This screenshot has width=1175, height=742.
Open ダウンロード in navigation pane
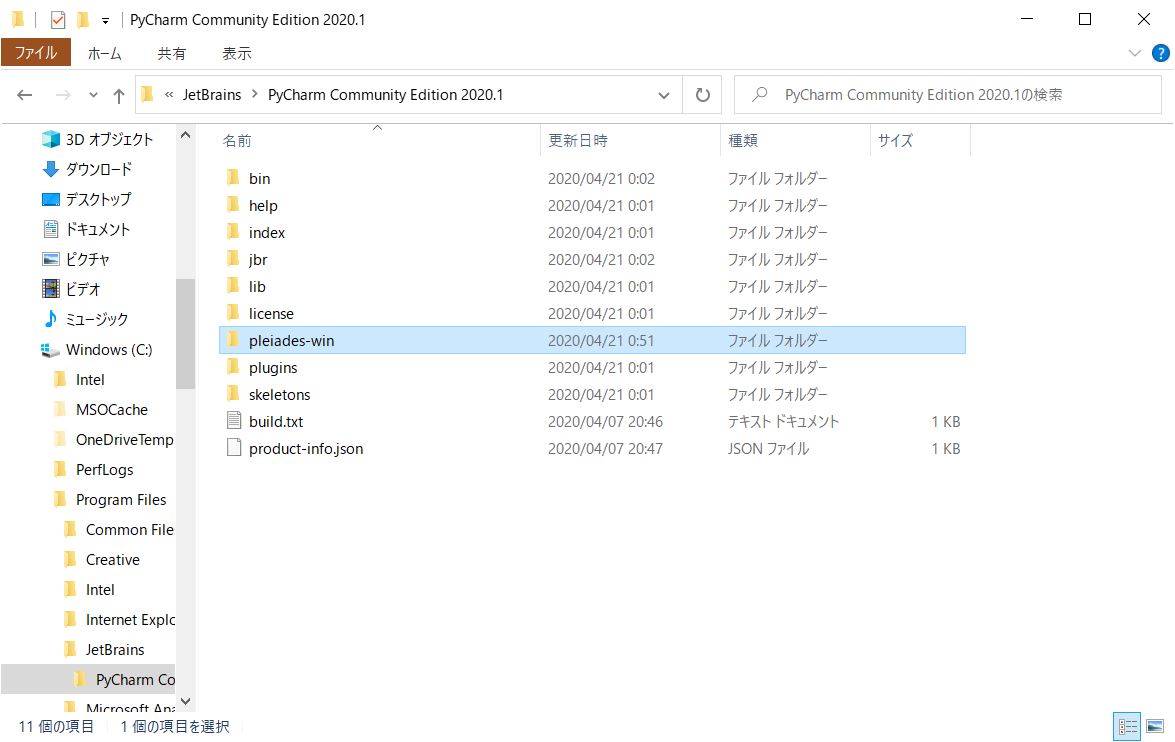pyautogui.click(x=98, y=169)
